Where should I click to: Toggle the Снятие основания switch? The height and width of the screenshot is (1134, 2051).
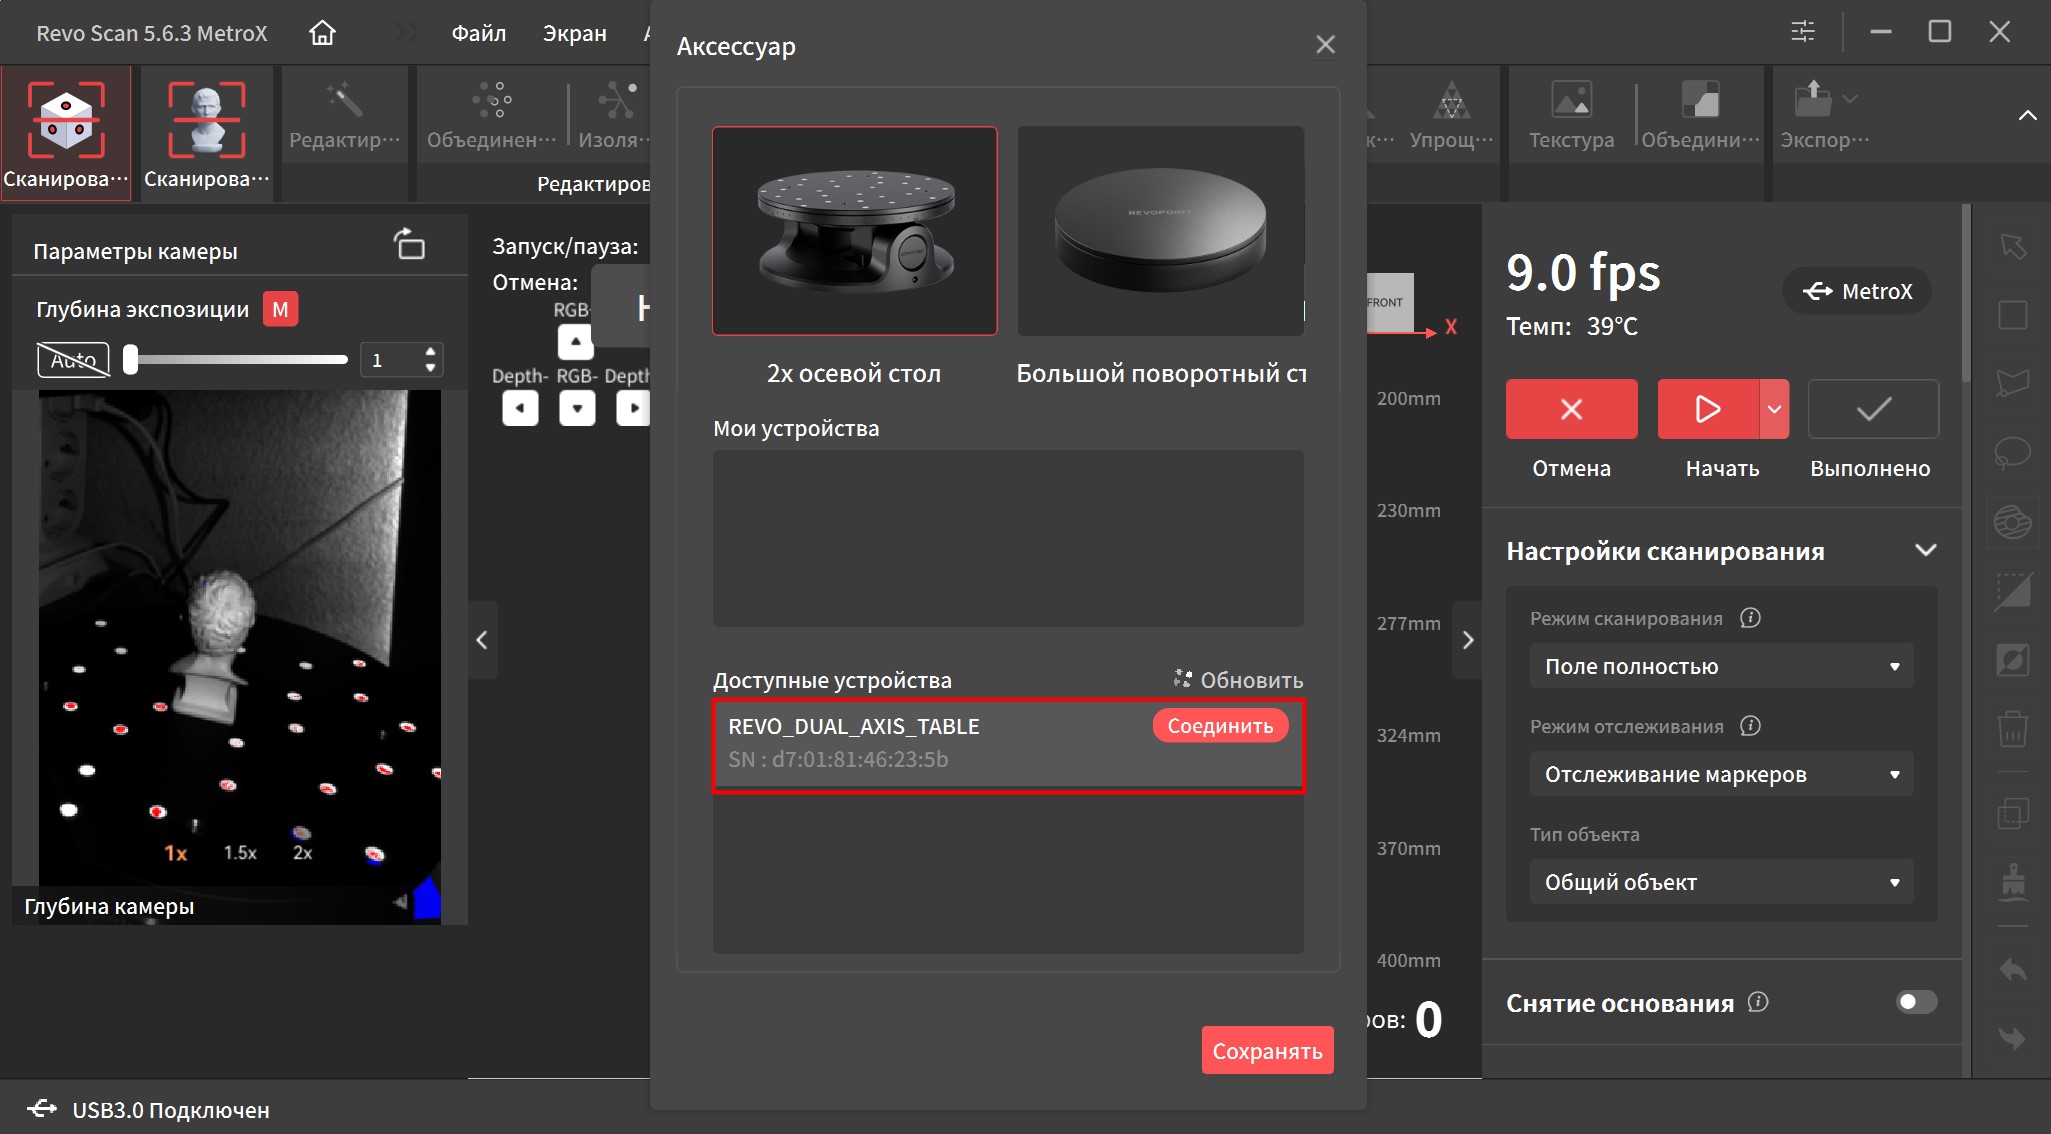(x=1915, y=1002)
